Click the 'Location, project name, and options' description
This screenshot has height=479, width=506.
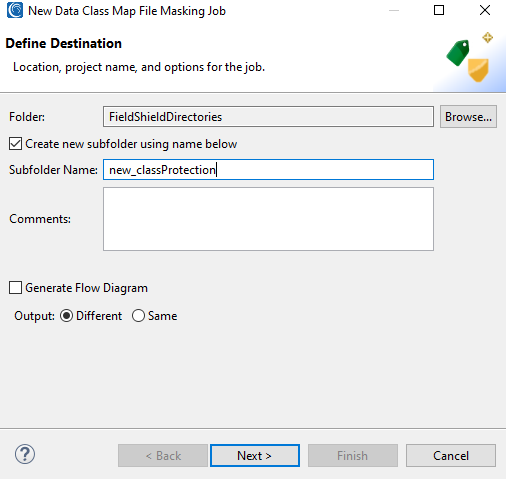click(x=139, y=67)
